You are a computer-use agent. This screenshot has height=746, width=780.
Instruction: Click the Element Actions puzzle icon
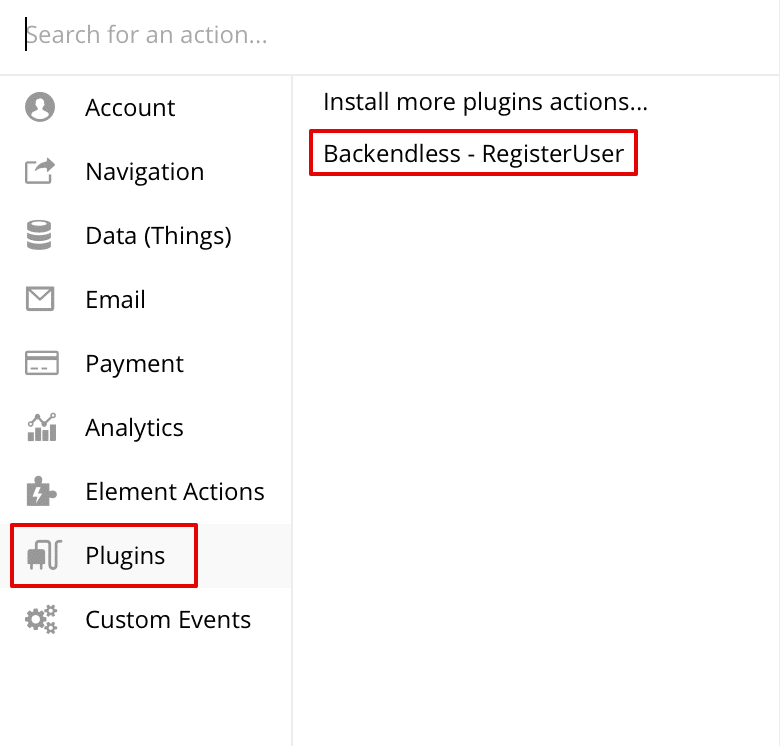[41, 492]
